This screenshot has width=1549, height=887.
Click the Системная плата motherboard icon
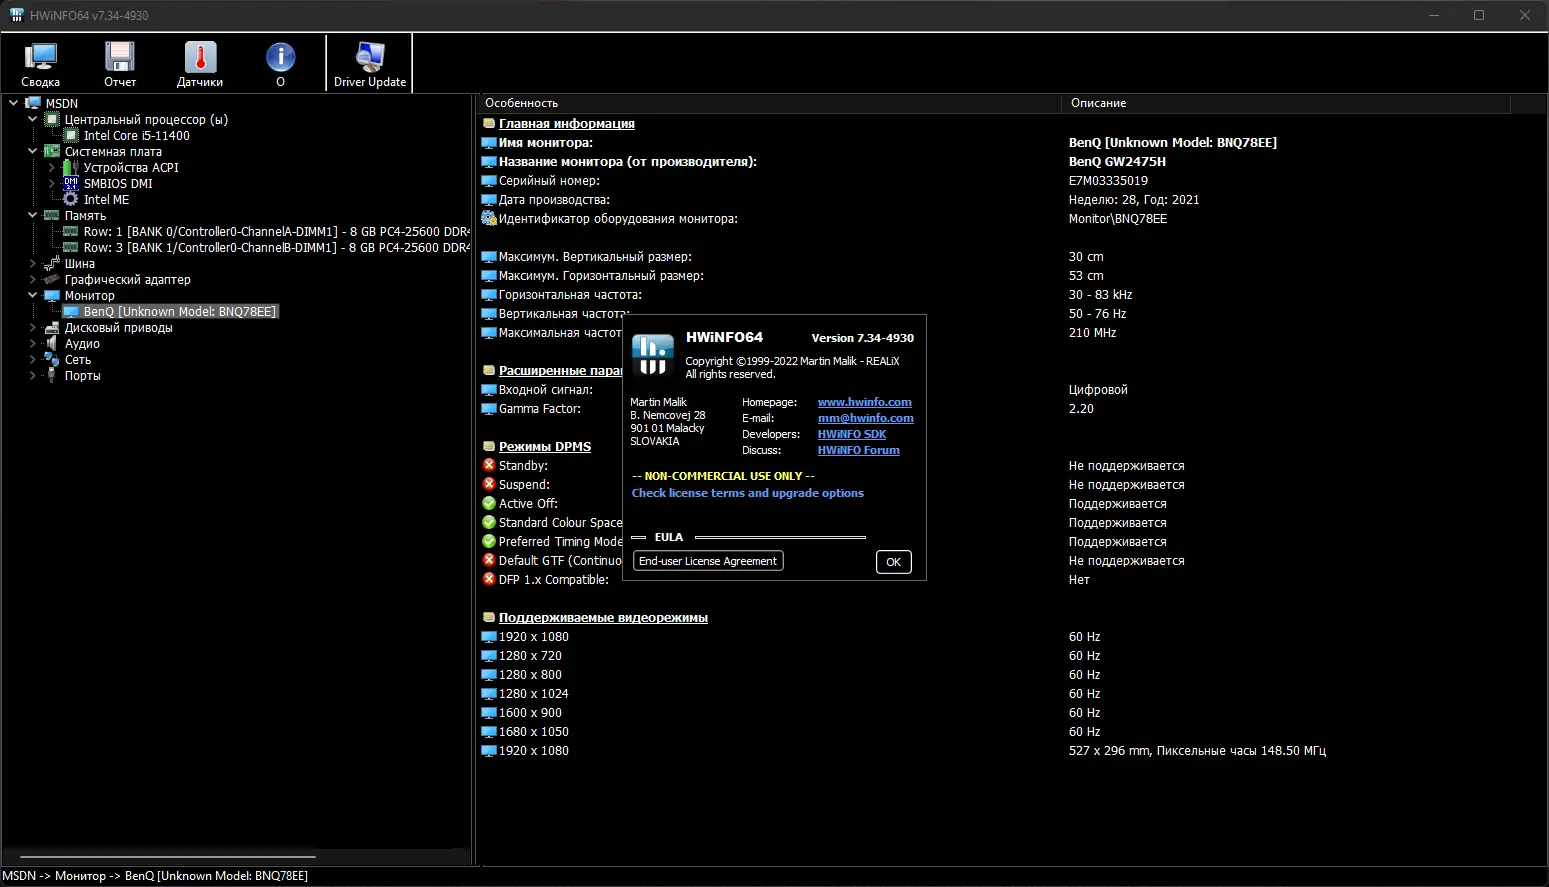[x=52, y=152]
